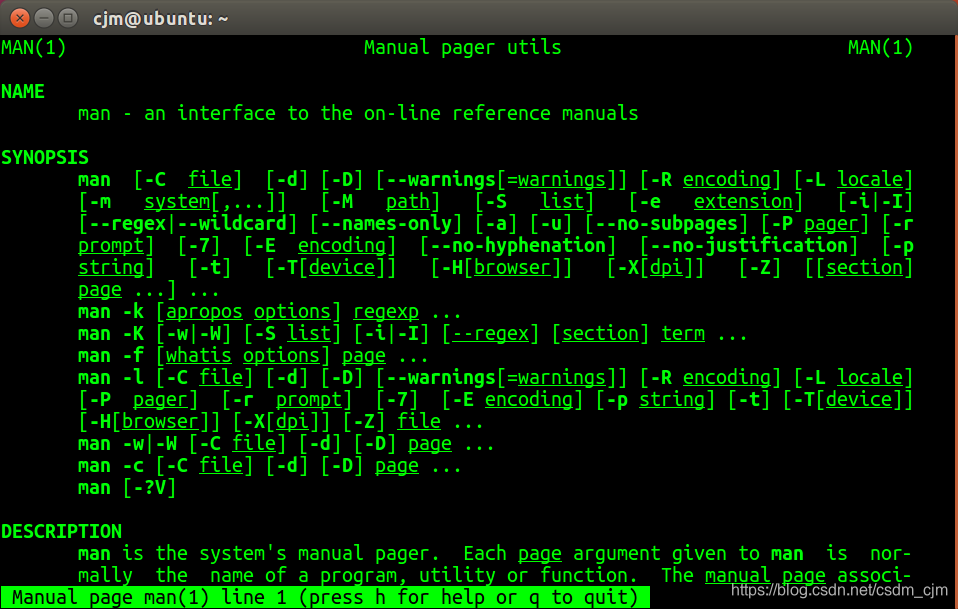This screenshot has width=958, height=609.
Task: Click the top-right 'MAN(1)' header
Action: (880, 48)
